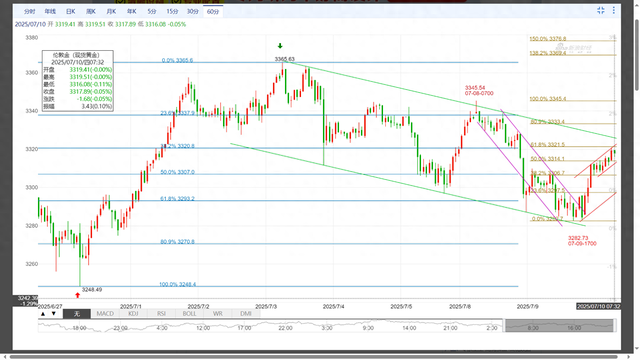Click the up triangle indicator arrow

(x=43, y=314)
